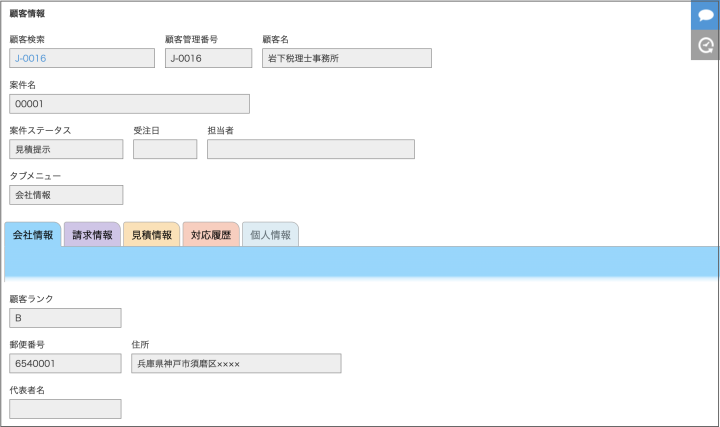
Task: Open the 顧客ランク field showing B
Action: (65, 318)
